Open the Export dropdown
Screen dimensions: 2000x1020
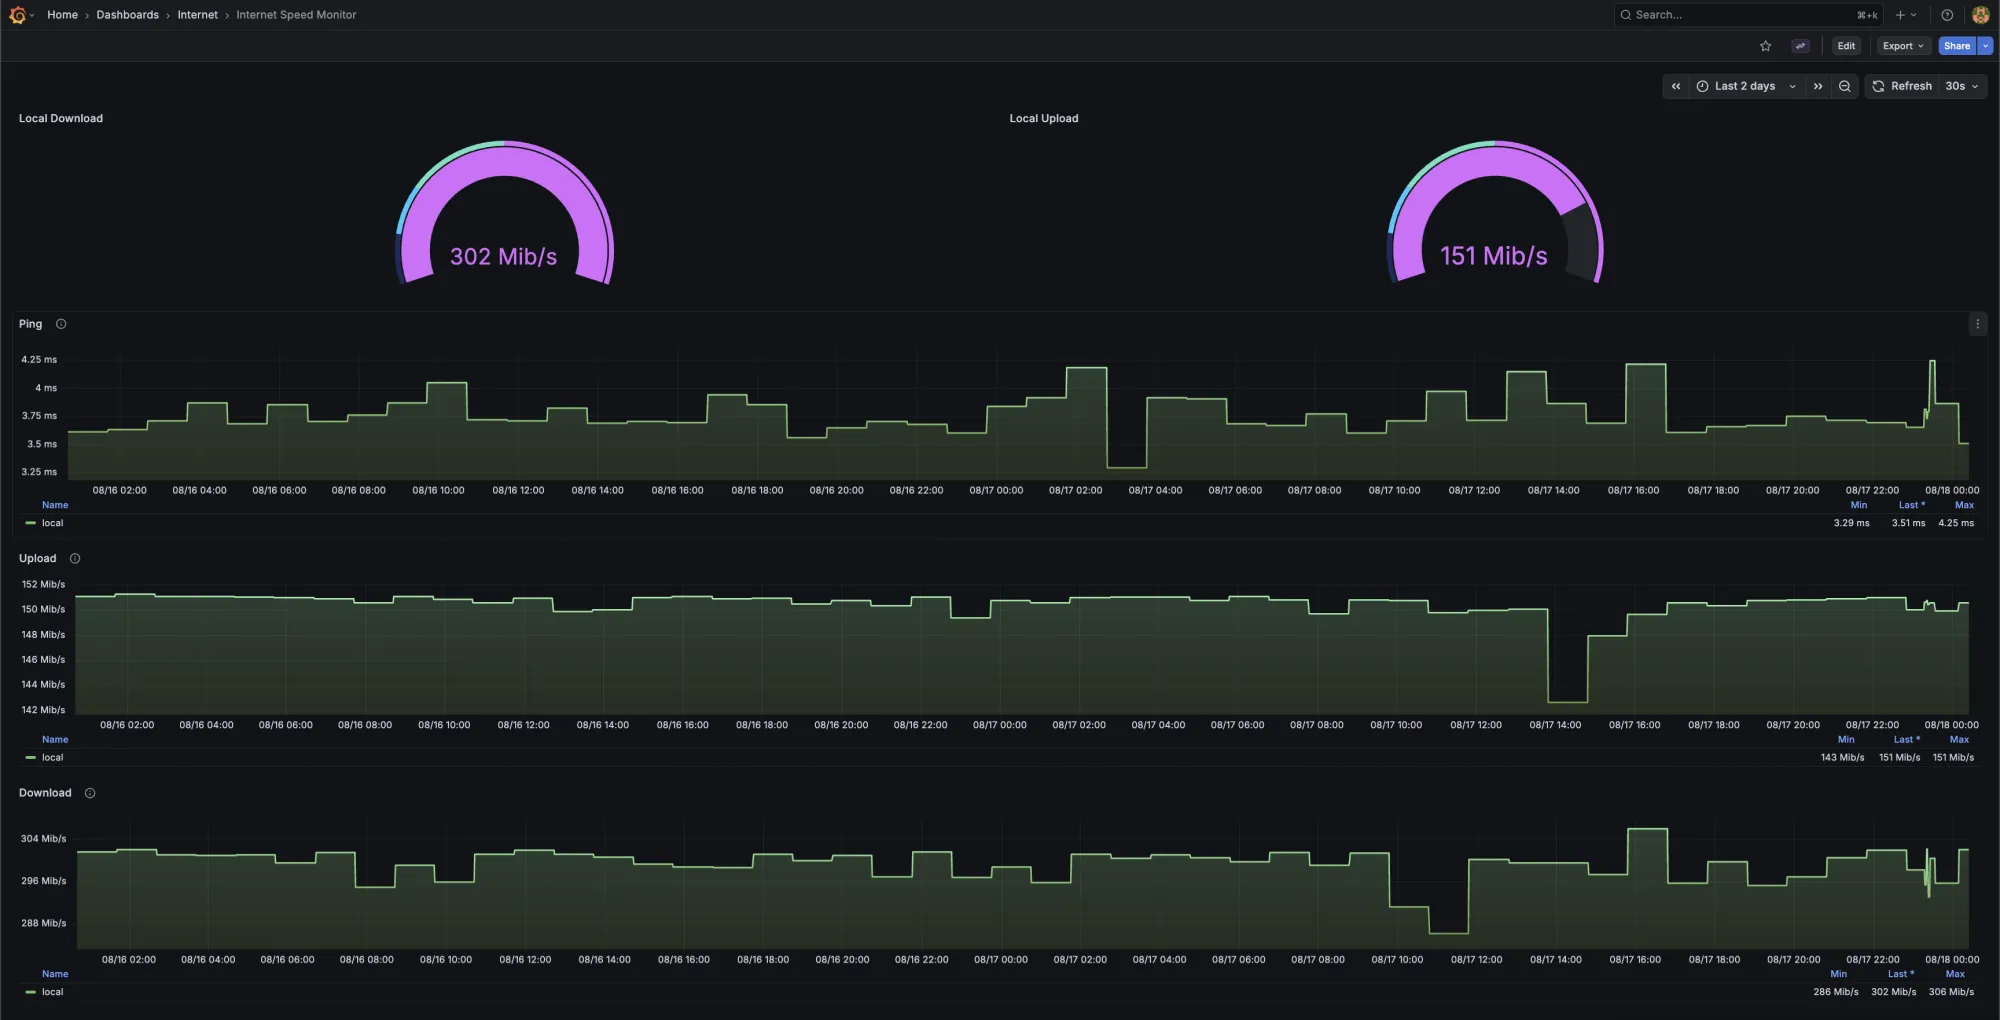click(x=1902, y=46)
